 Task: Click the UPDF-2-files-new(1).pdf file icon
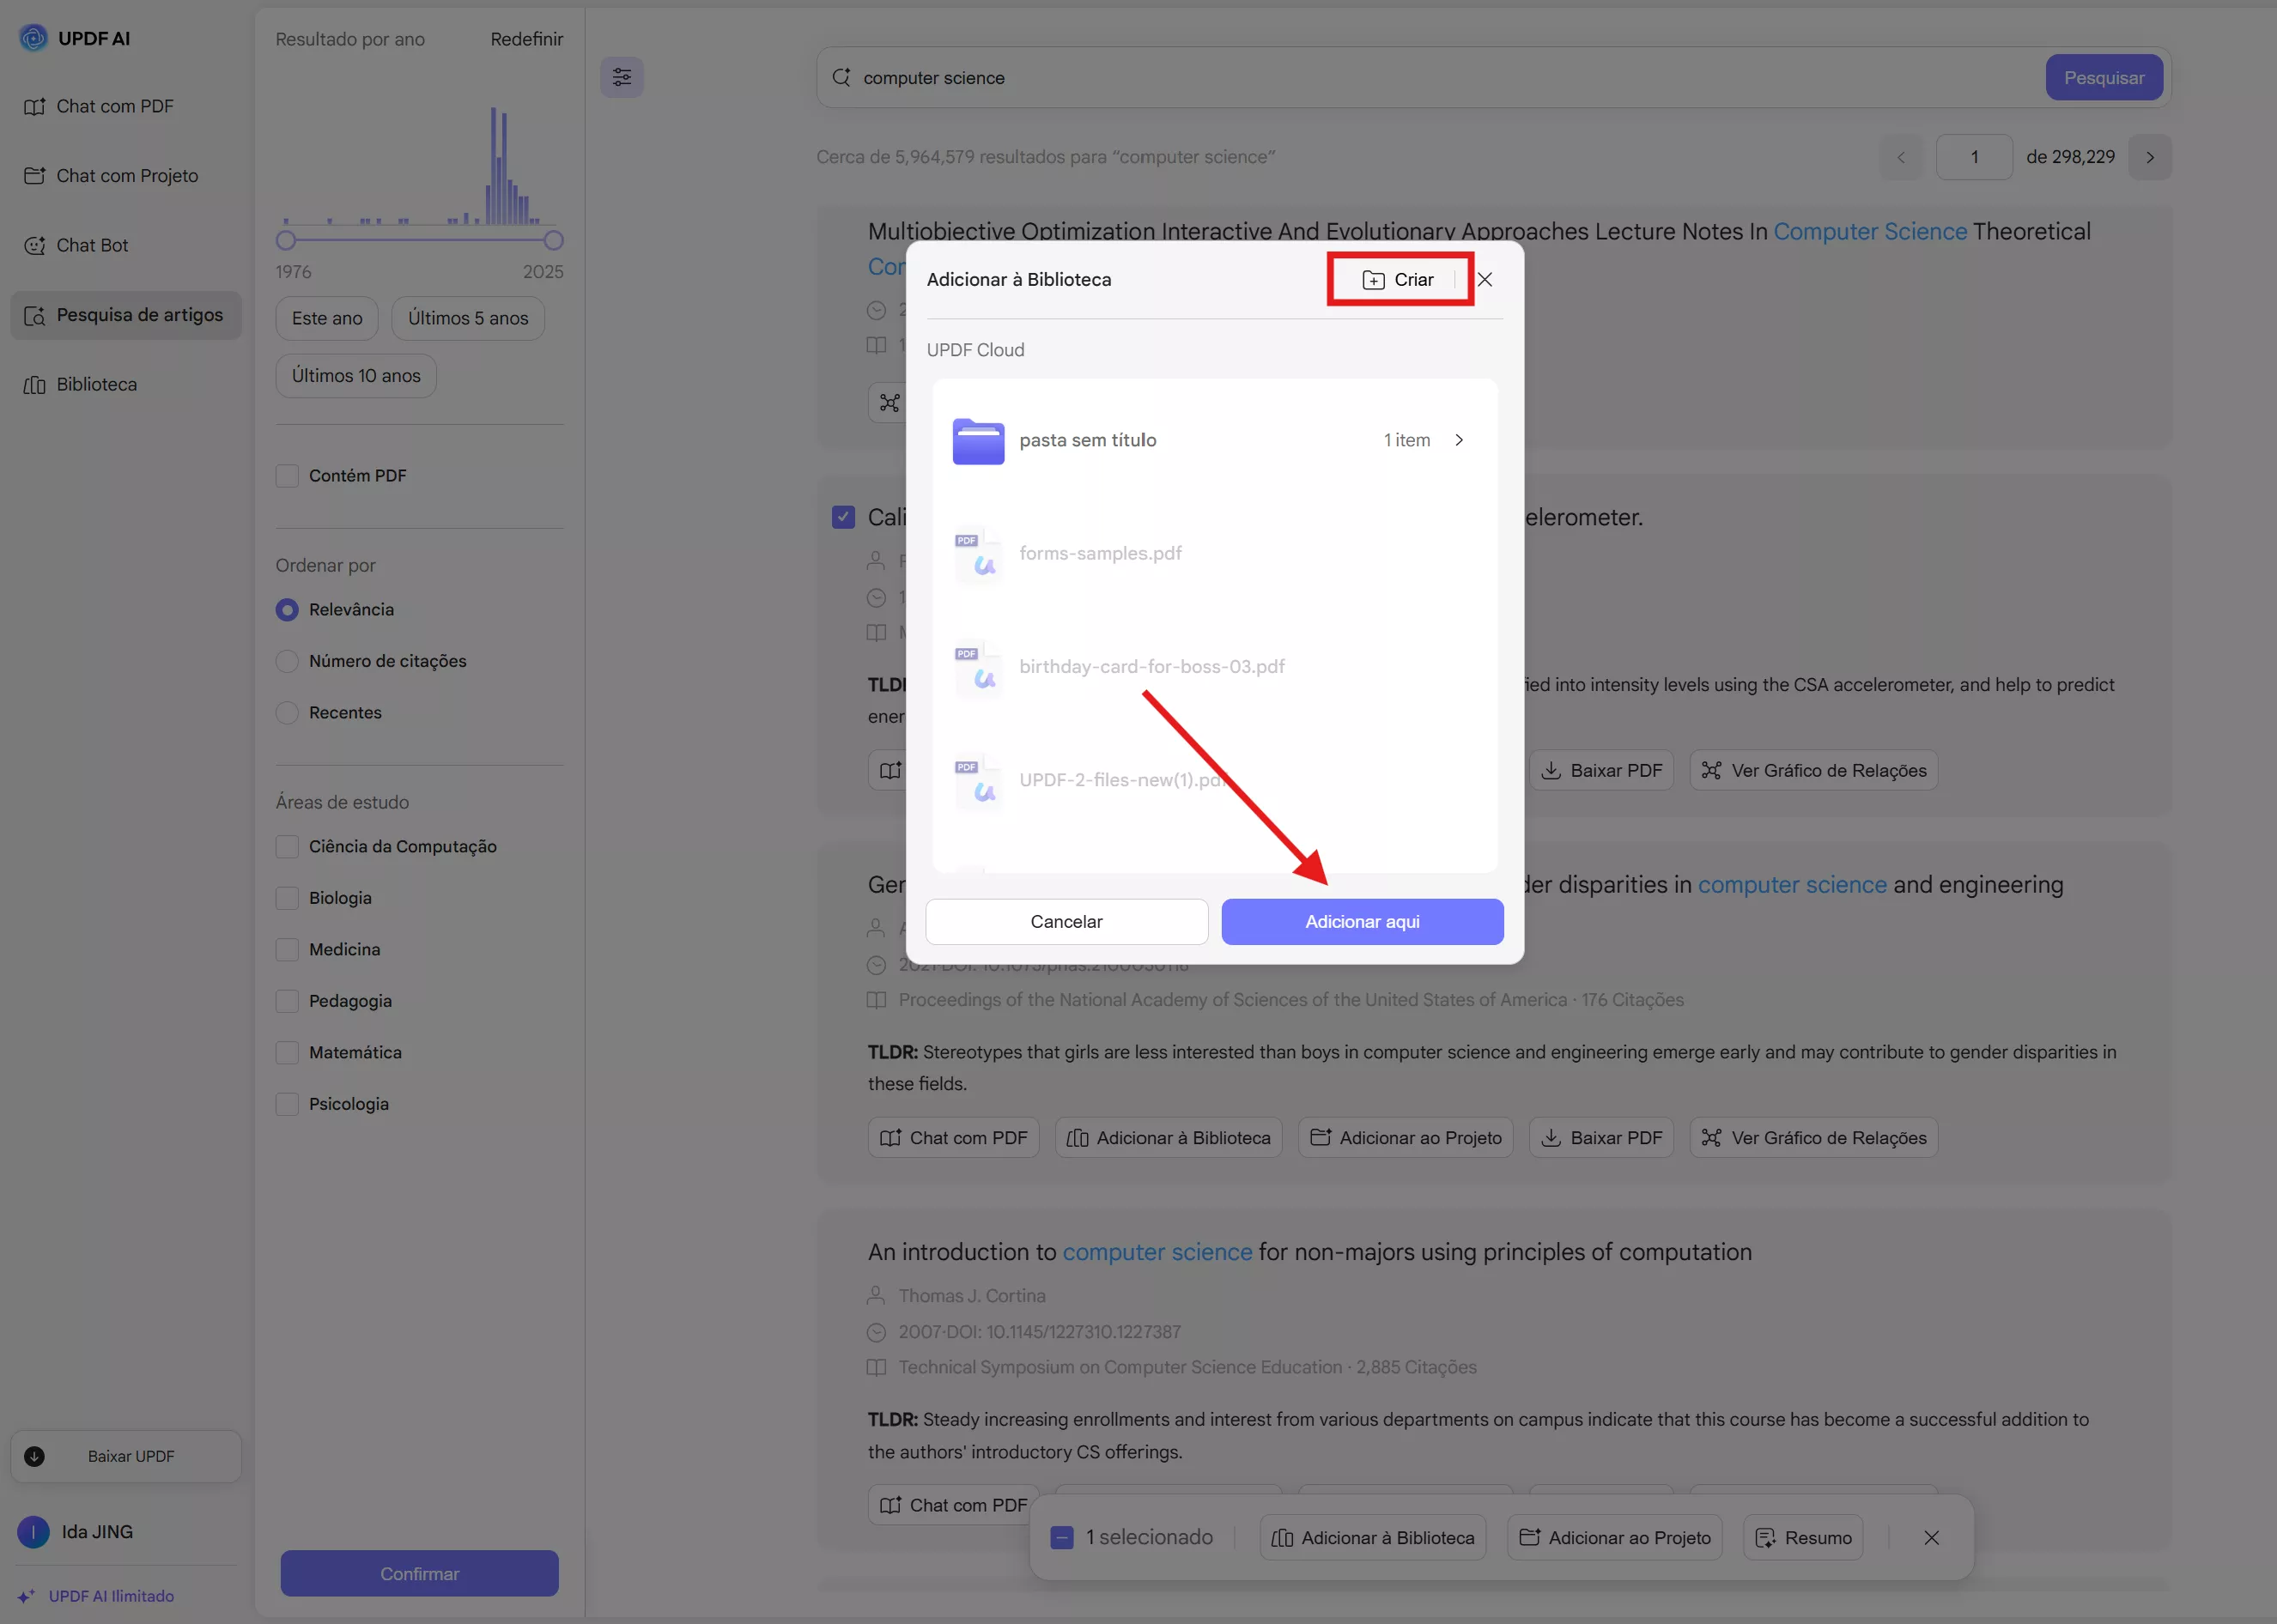(978, 781)
